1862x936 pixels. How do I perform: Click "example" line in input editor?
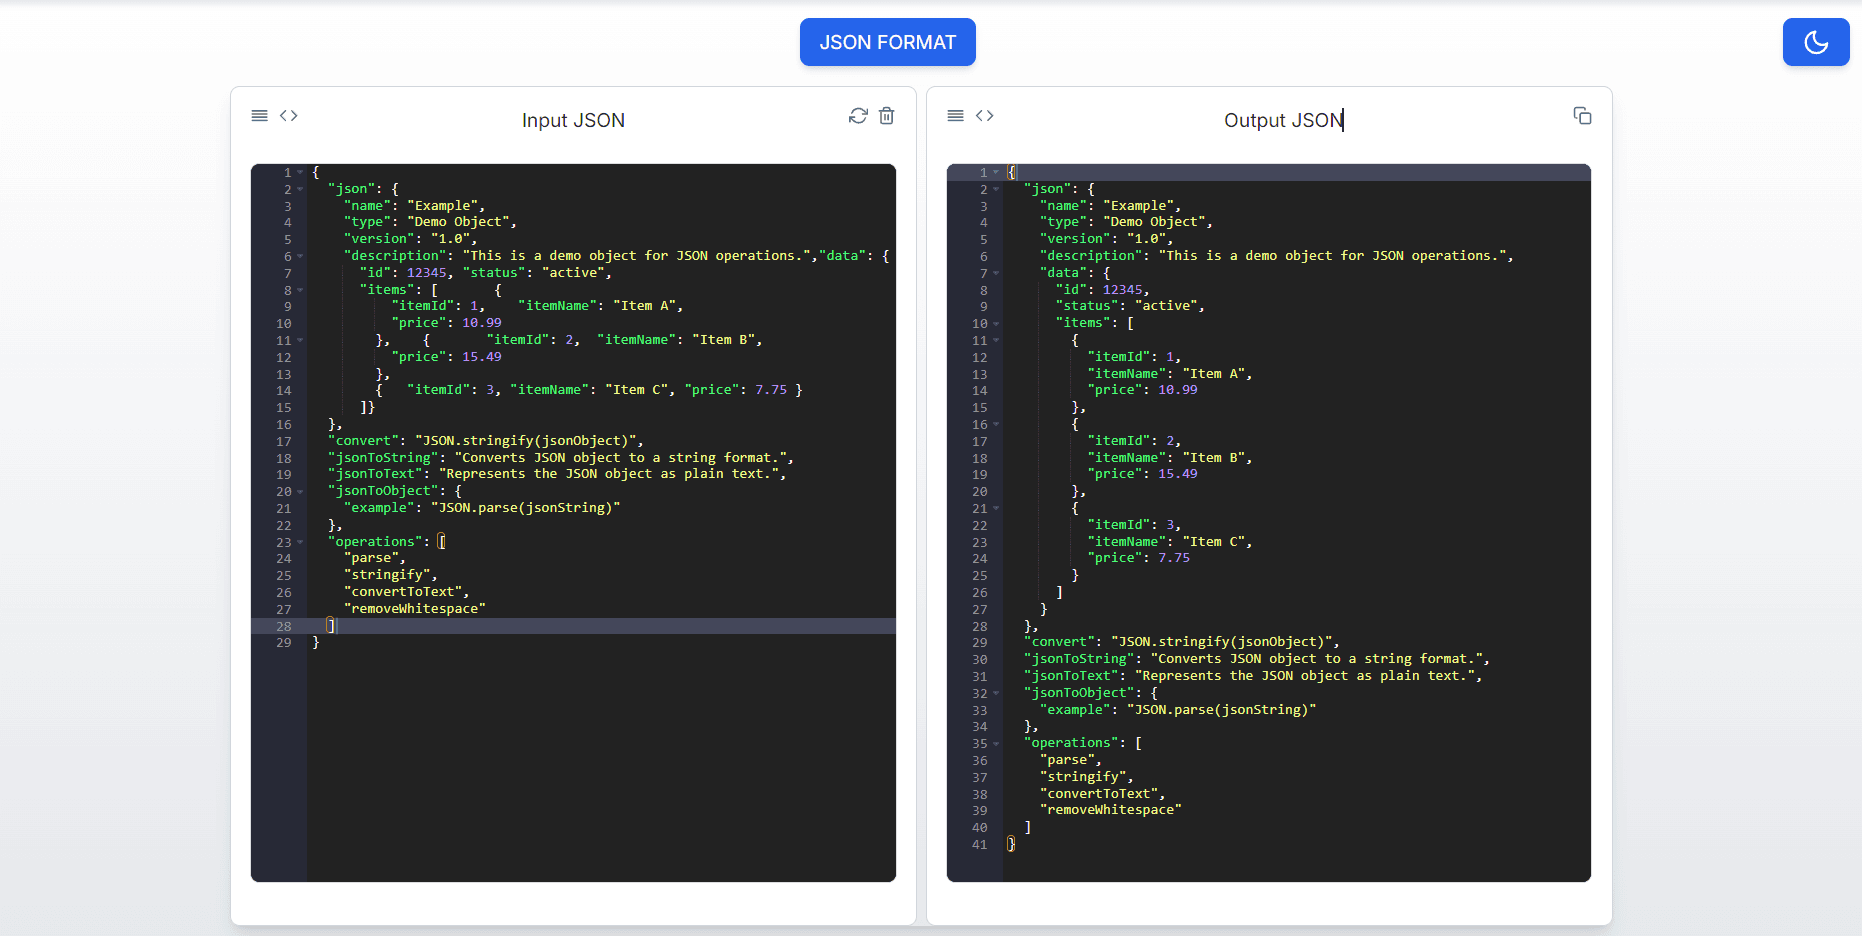482,508
